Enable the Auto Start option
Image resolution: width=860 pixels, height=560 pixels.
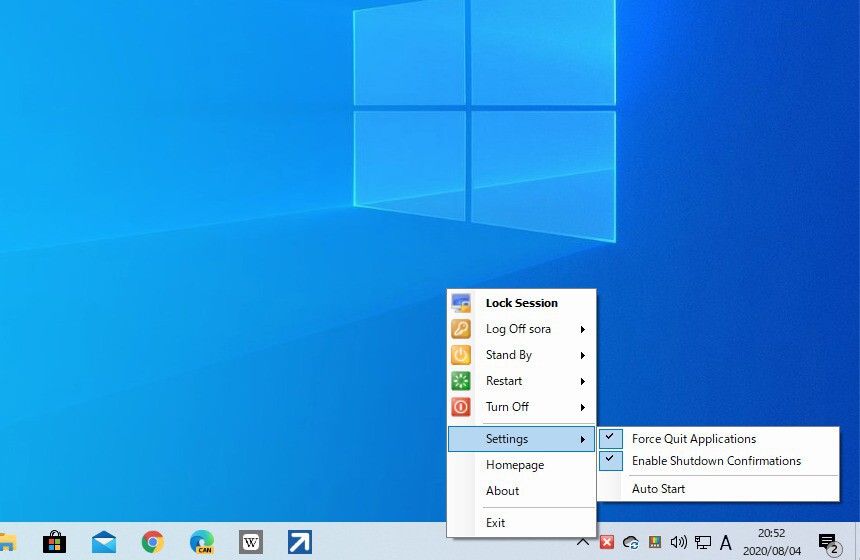point(658,489)
